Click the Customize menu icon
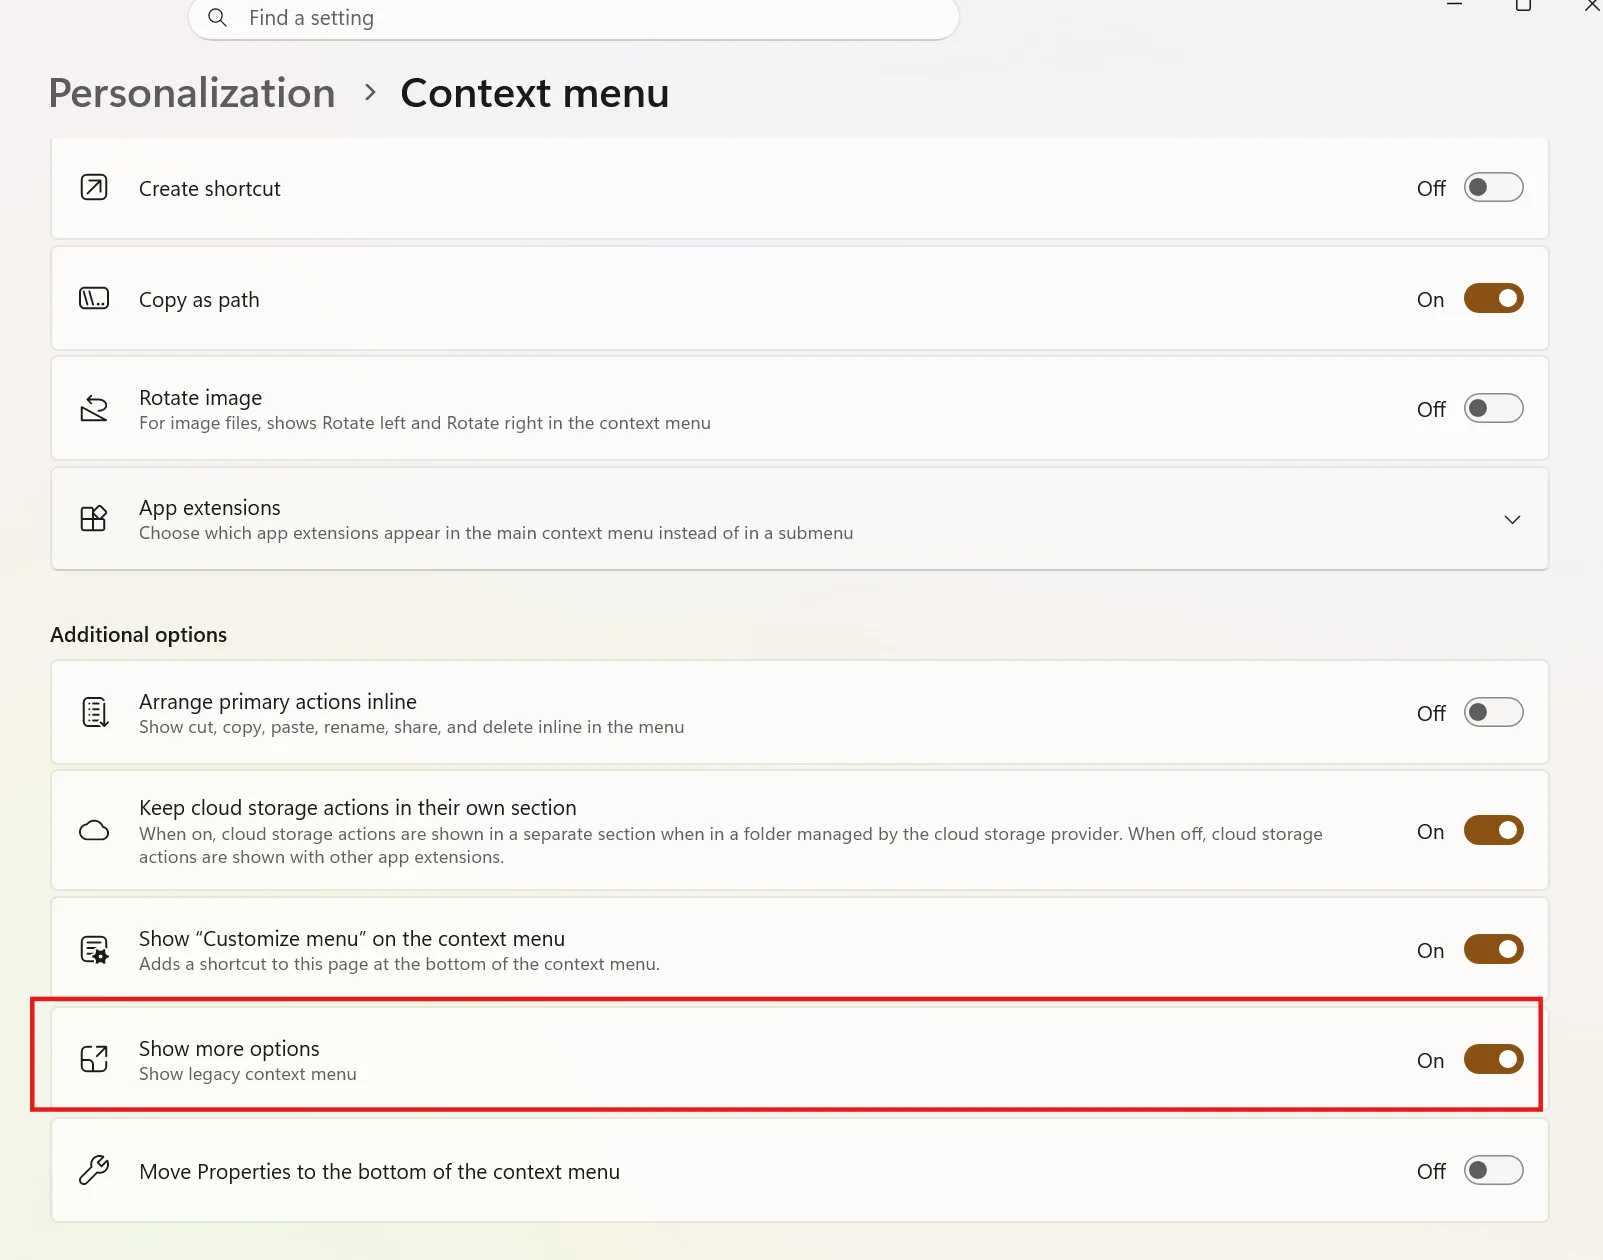 tap(94, 950)
